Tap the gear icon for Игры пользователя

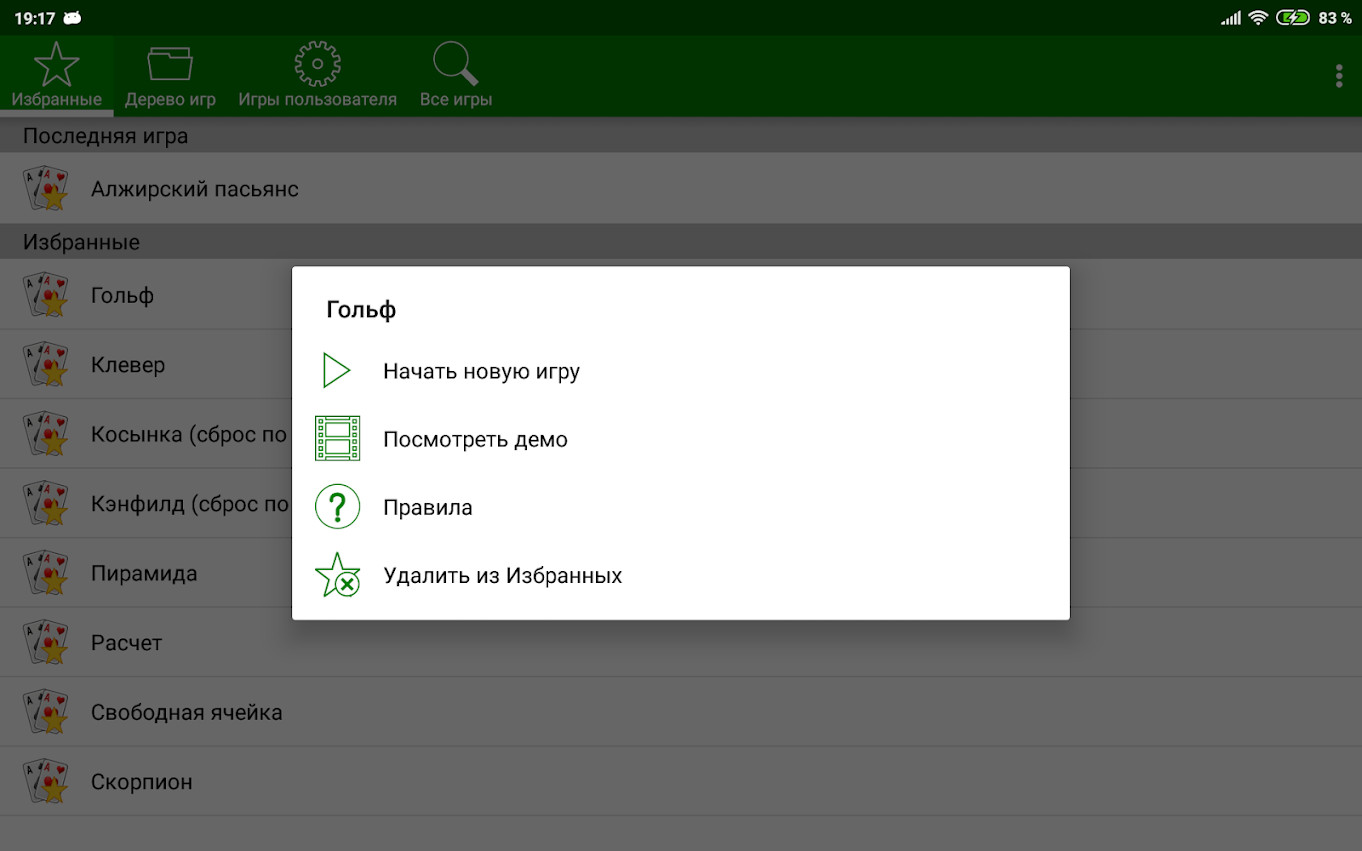coord(317,64)
